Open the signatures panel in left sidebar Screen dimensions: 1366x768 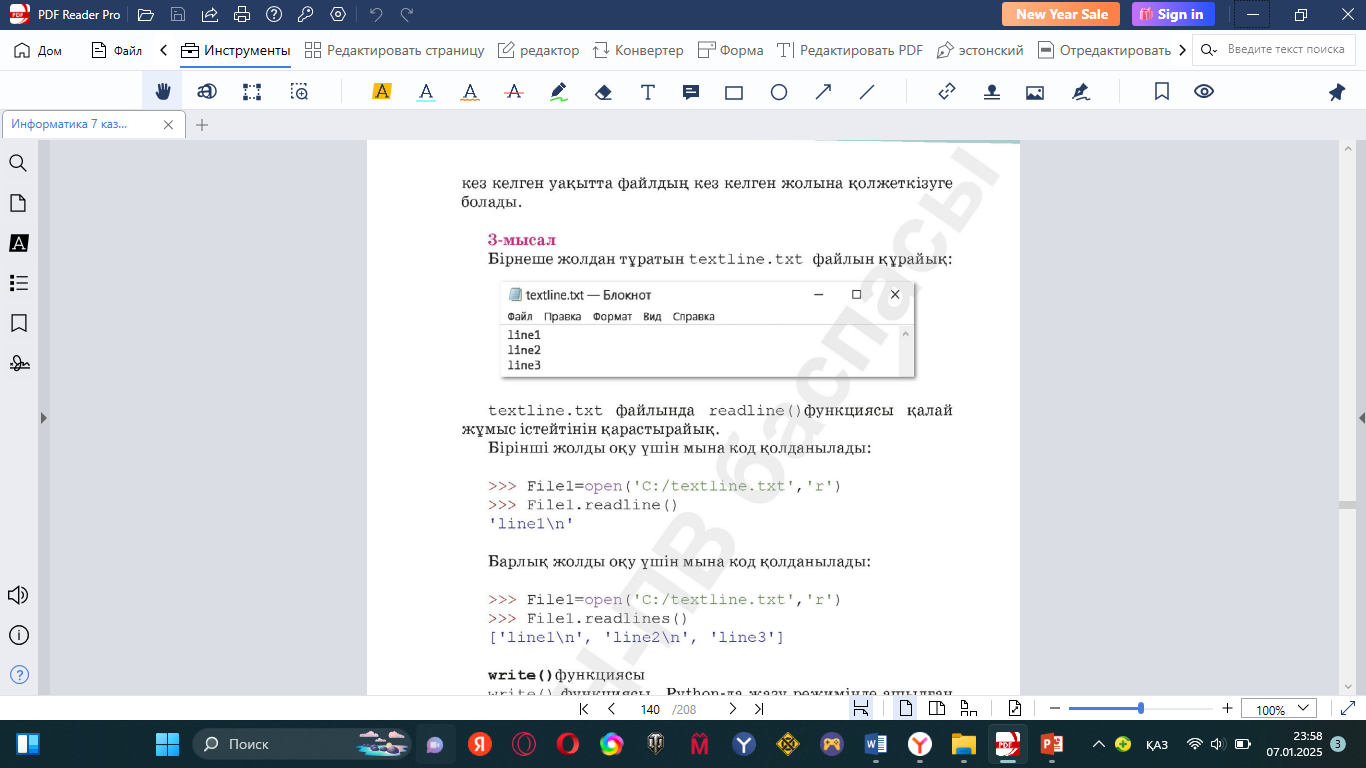coord(18,363)
